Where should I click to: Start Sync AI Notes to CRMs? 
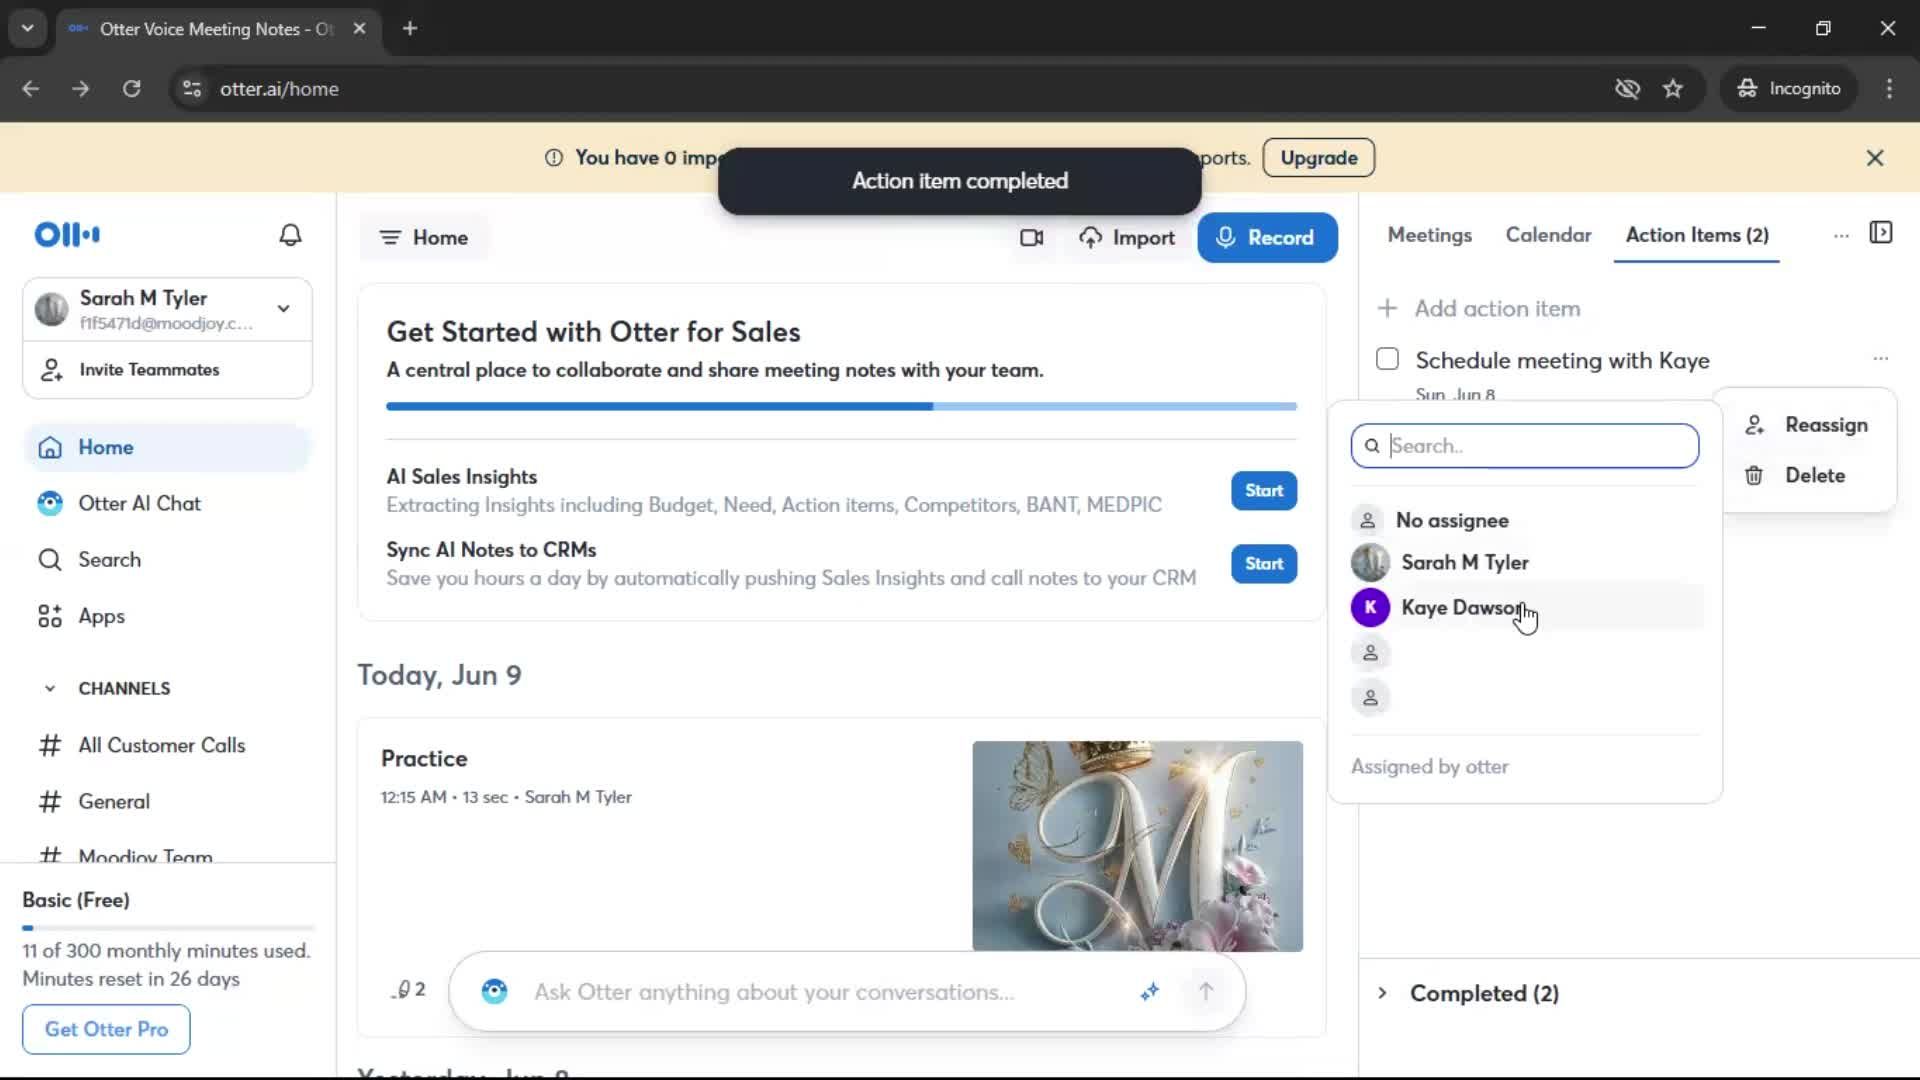[1264, 564]
